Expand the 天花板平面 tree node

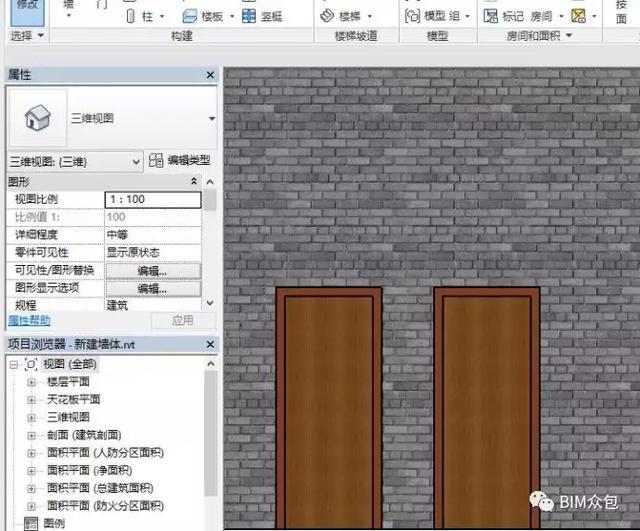click(31, 399)
